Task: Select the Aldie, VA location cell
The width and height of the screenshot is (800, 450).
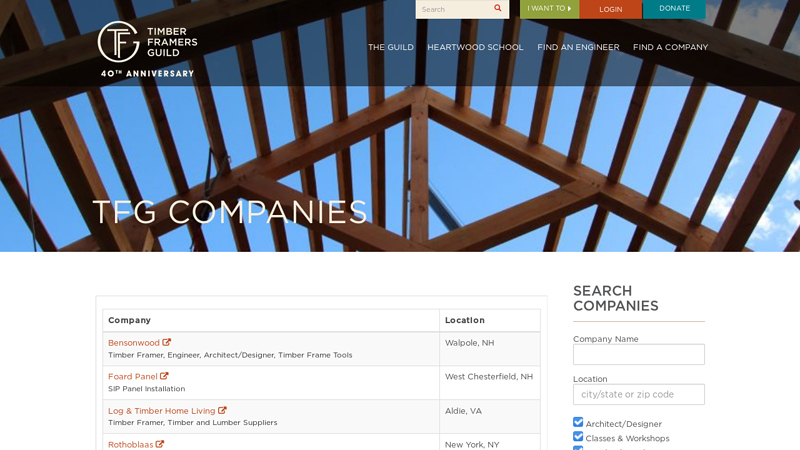Action: (490, 416)
